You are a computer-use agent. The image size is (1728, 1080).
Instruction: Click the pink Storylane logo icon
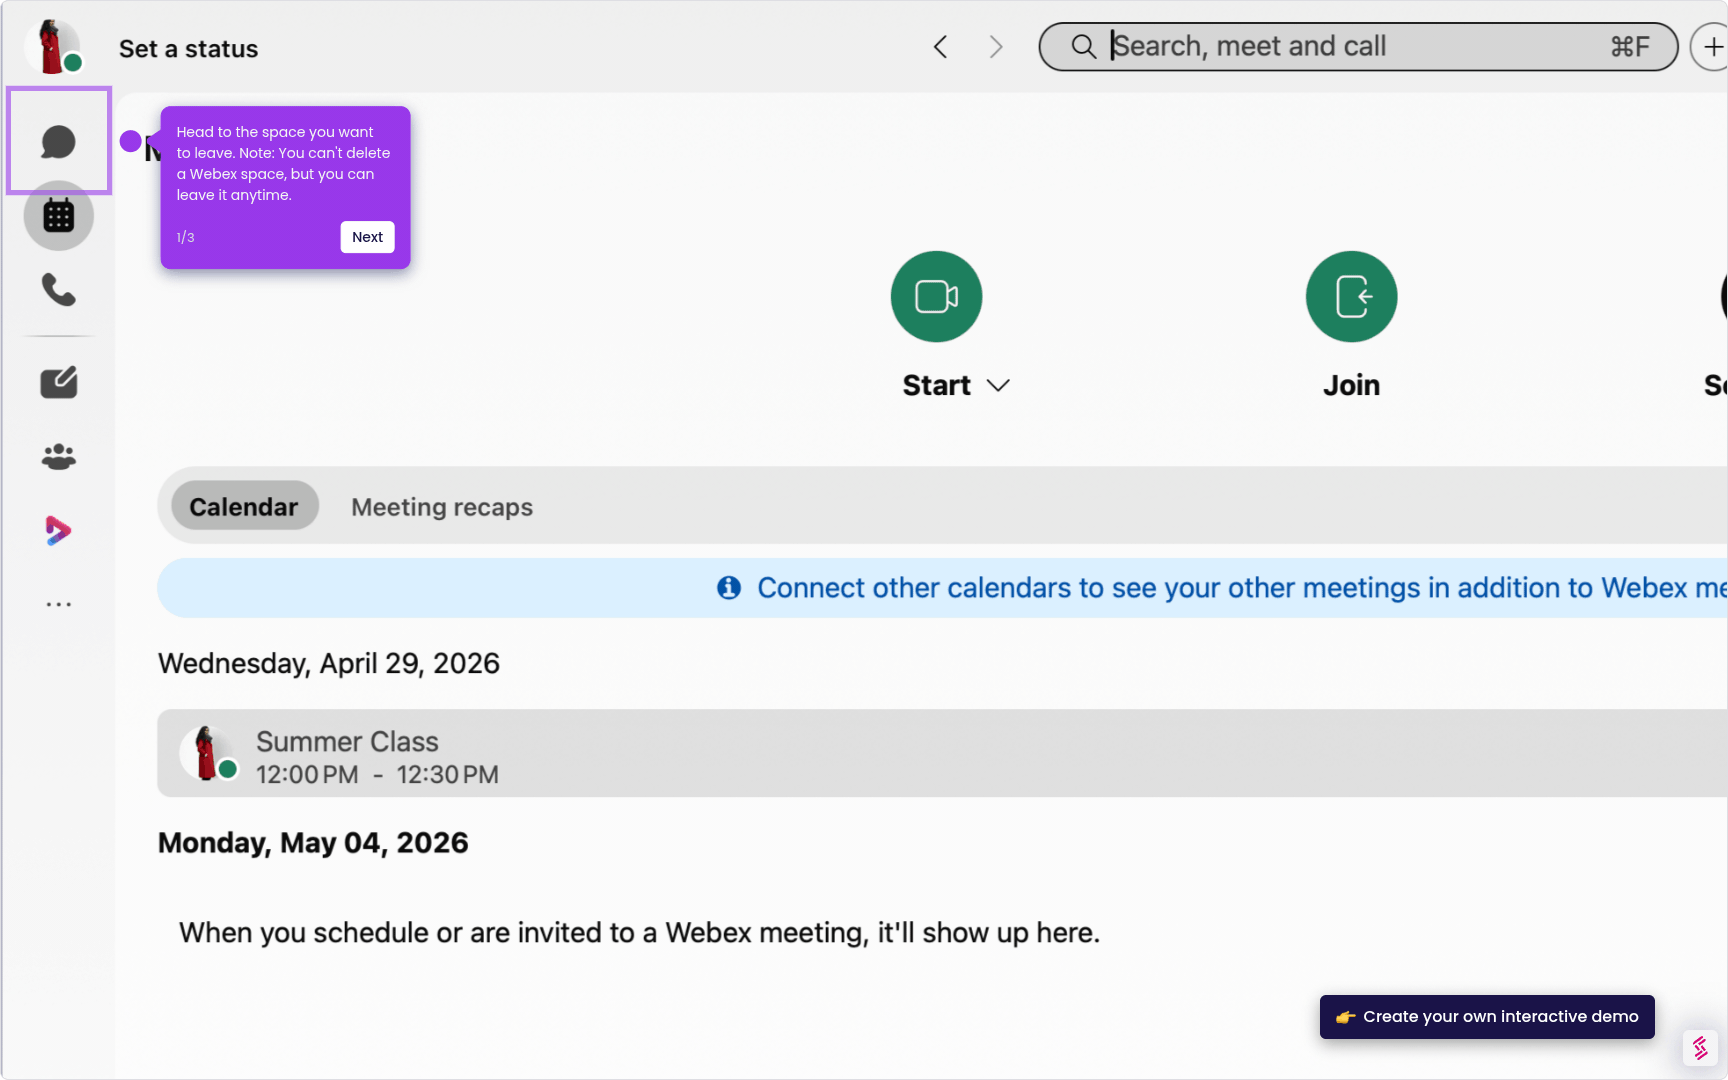[1700, 1048]
